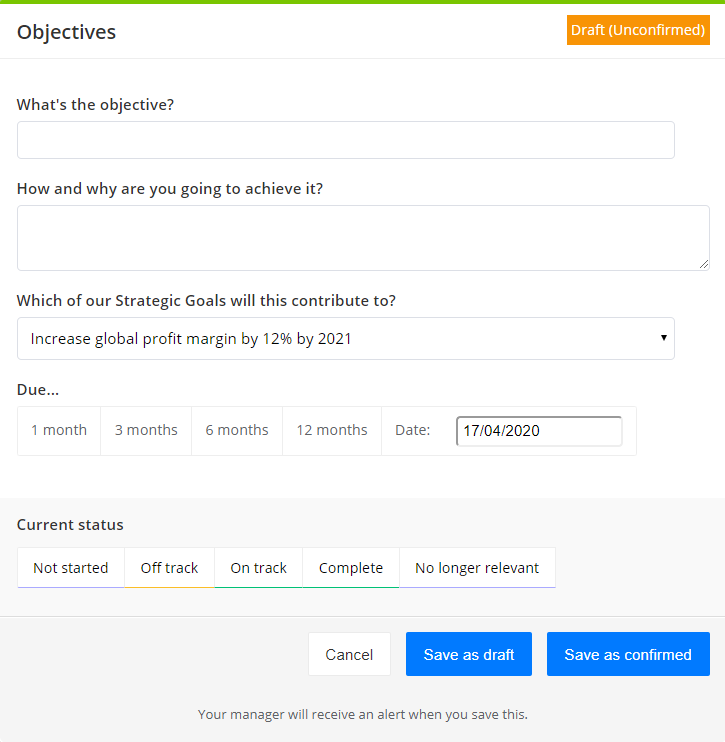The height and width of the screenshot is (742, 725).
Task: Click the due date field showing 17/04/2020
Action: pyautogui.click(x=539, y=431)
